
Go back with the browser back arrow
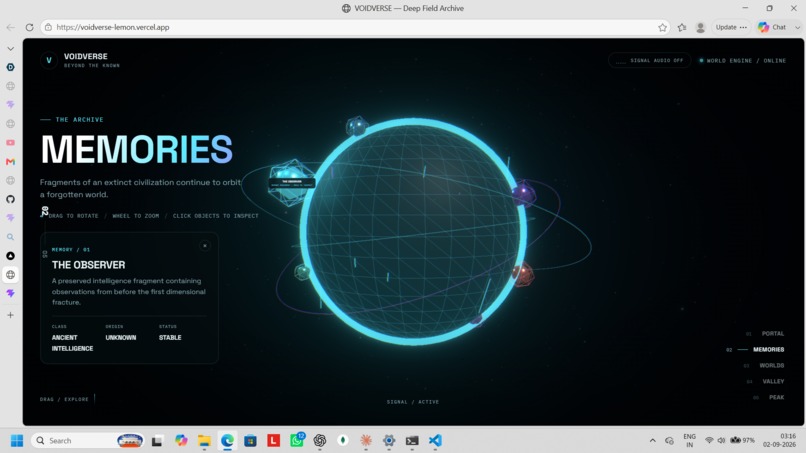pos(11,27)
